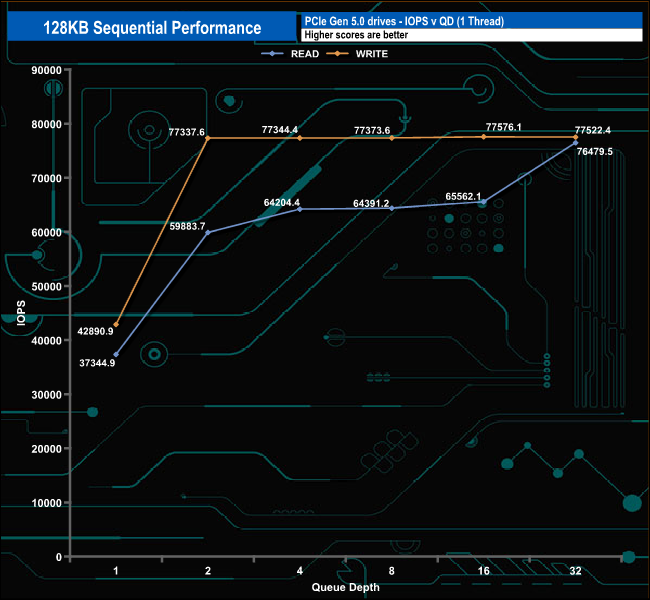Select the WRITE marker at 77344.4
Image resolution: width=650 pixels, height=600 pixels.
coord(300,138)
